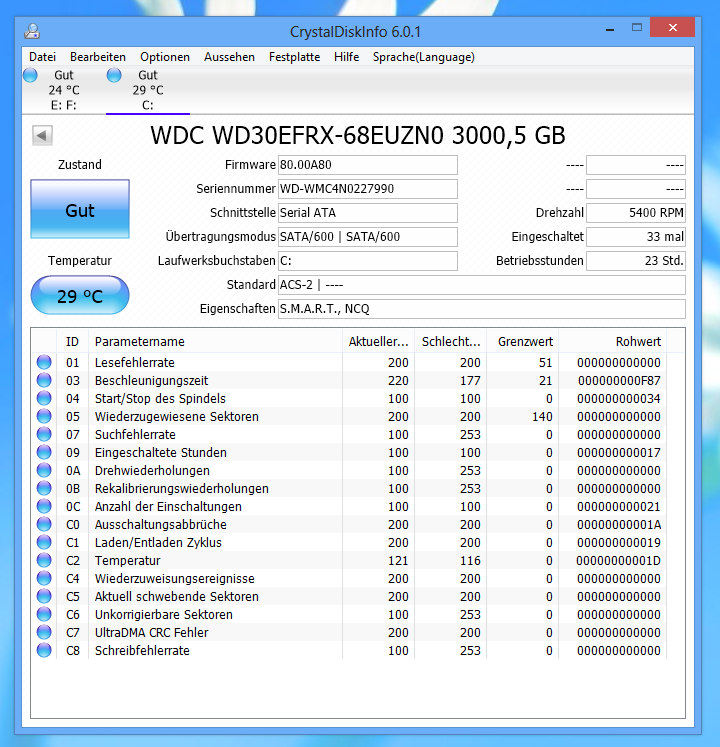Image resolution: width=720 pixels, height=747 pixels.
Task: Click the CrystalDiskInfo app icon in title bar
Action: (32, 31)
